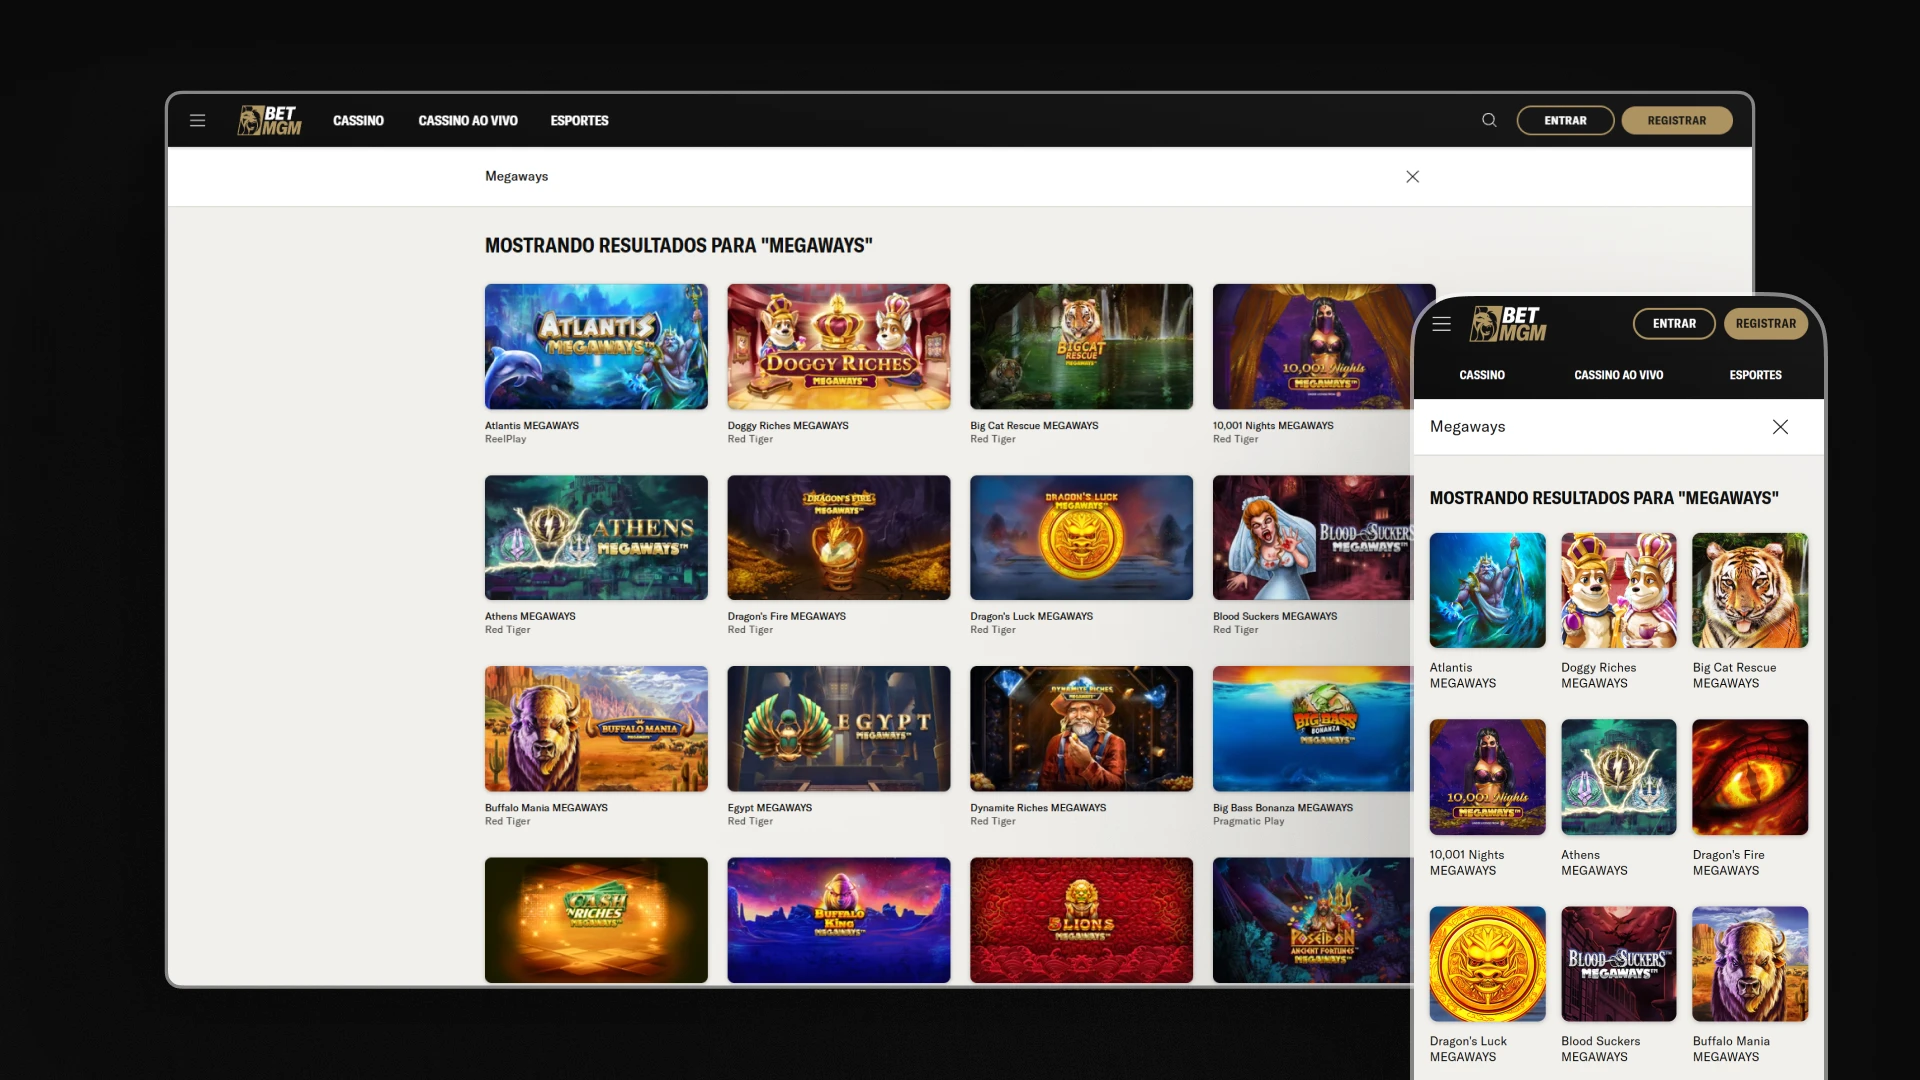Click the BetMGM logo in desktop header
This screenshot has height=1080, width=1920.
point(269,120)
